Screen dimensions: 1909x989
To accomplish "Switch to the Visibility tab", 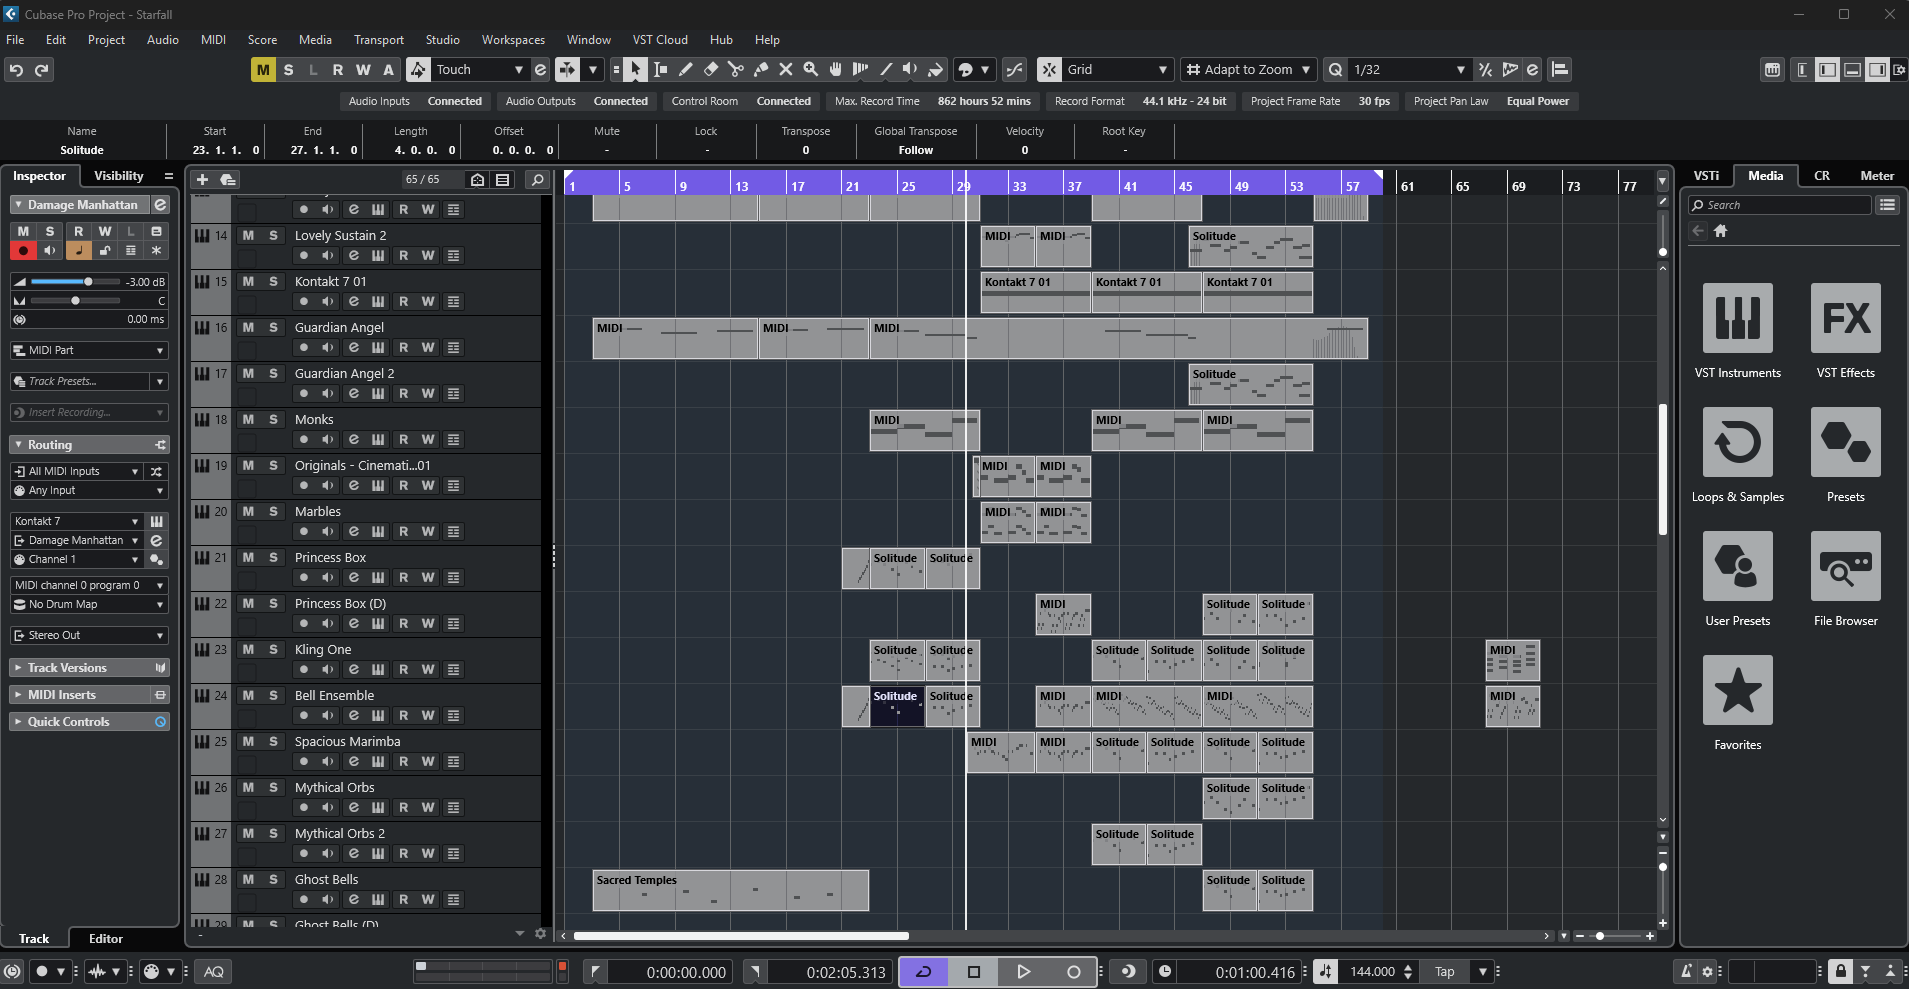I will coord(119,176).
